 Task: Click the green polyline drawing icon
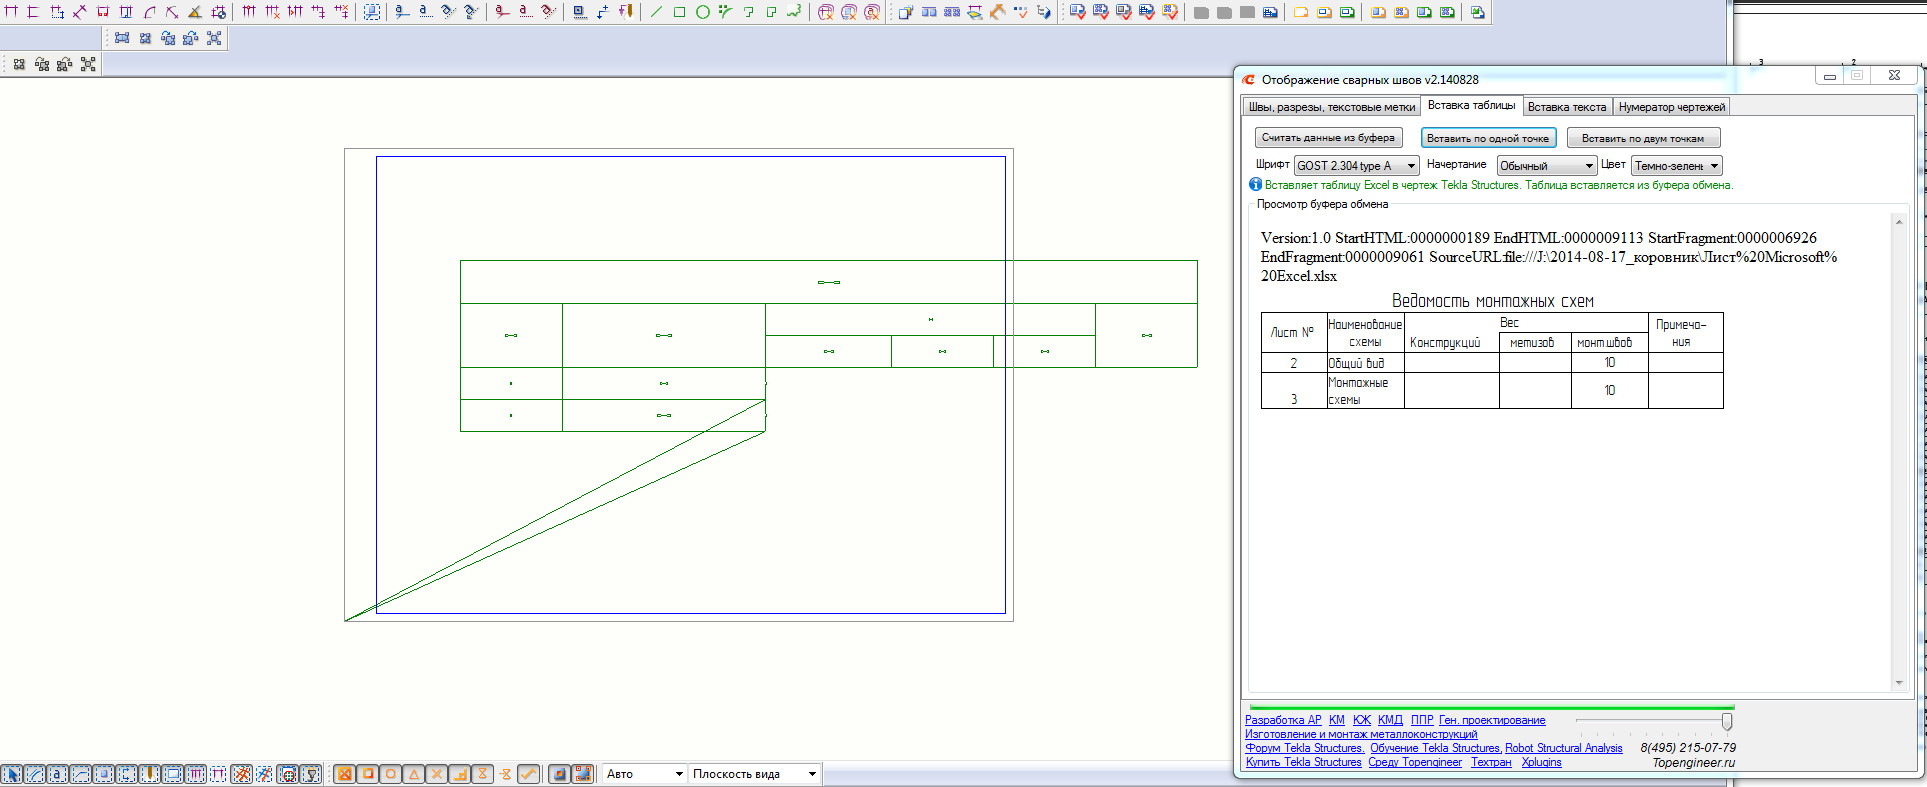(794, 12)
